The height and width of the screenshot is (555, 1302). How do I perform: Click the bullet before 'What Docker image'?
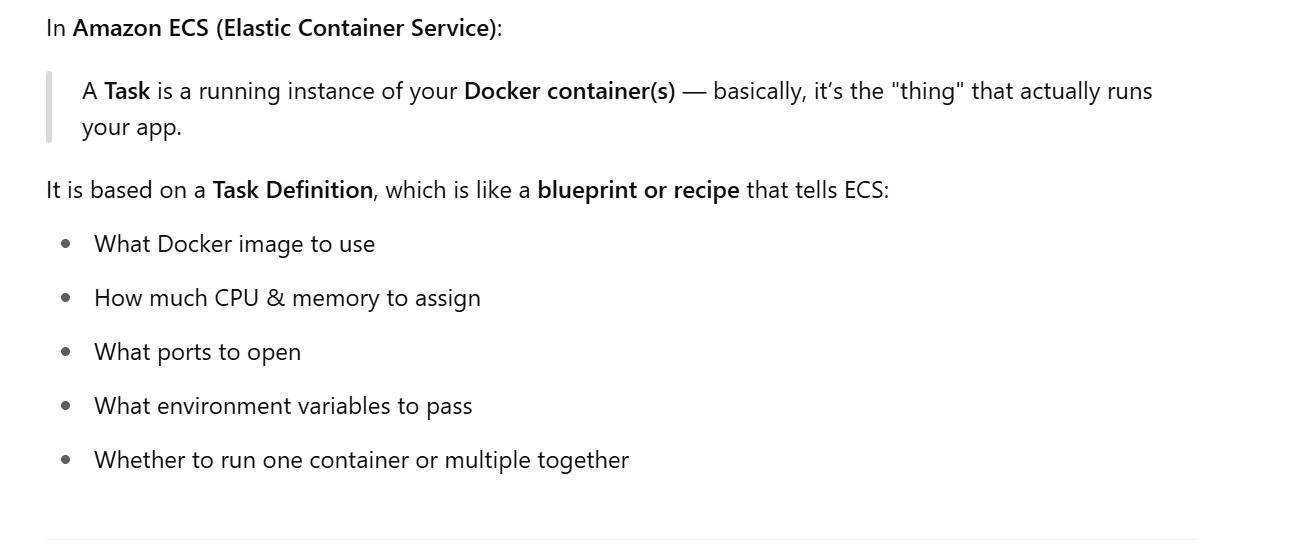(x=66, y=244)
